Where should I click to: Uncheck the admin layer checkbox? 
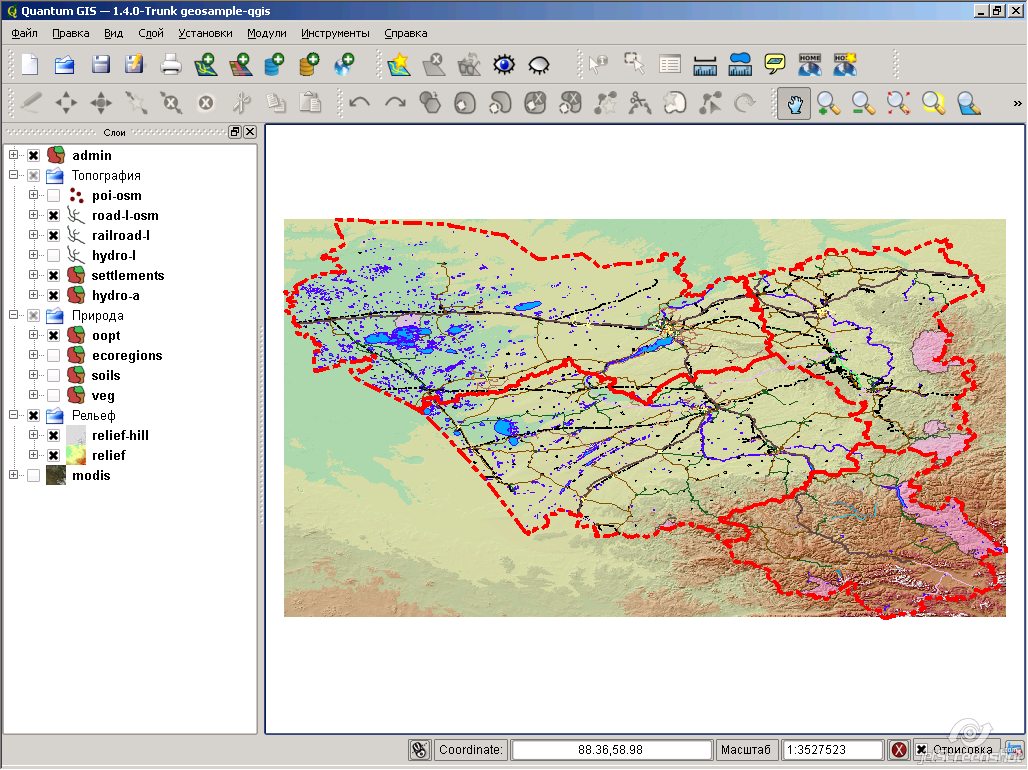coord(33,155)
